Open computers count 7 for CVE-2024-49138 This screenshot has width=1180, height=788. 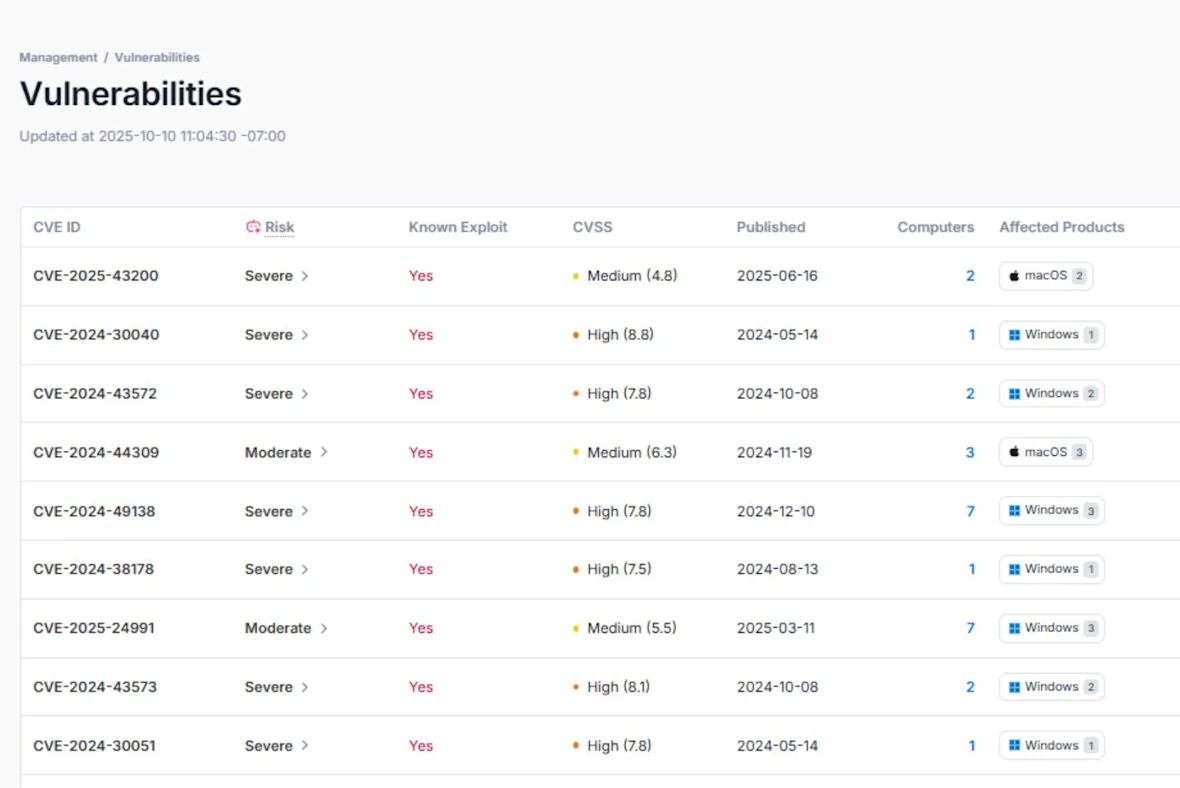970,512
